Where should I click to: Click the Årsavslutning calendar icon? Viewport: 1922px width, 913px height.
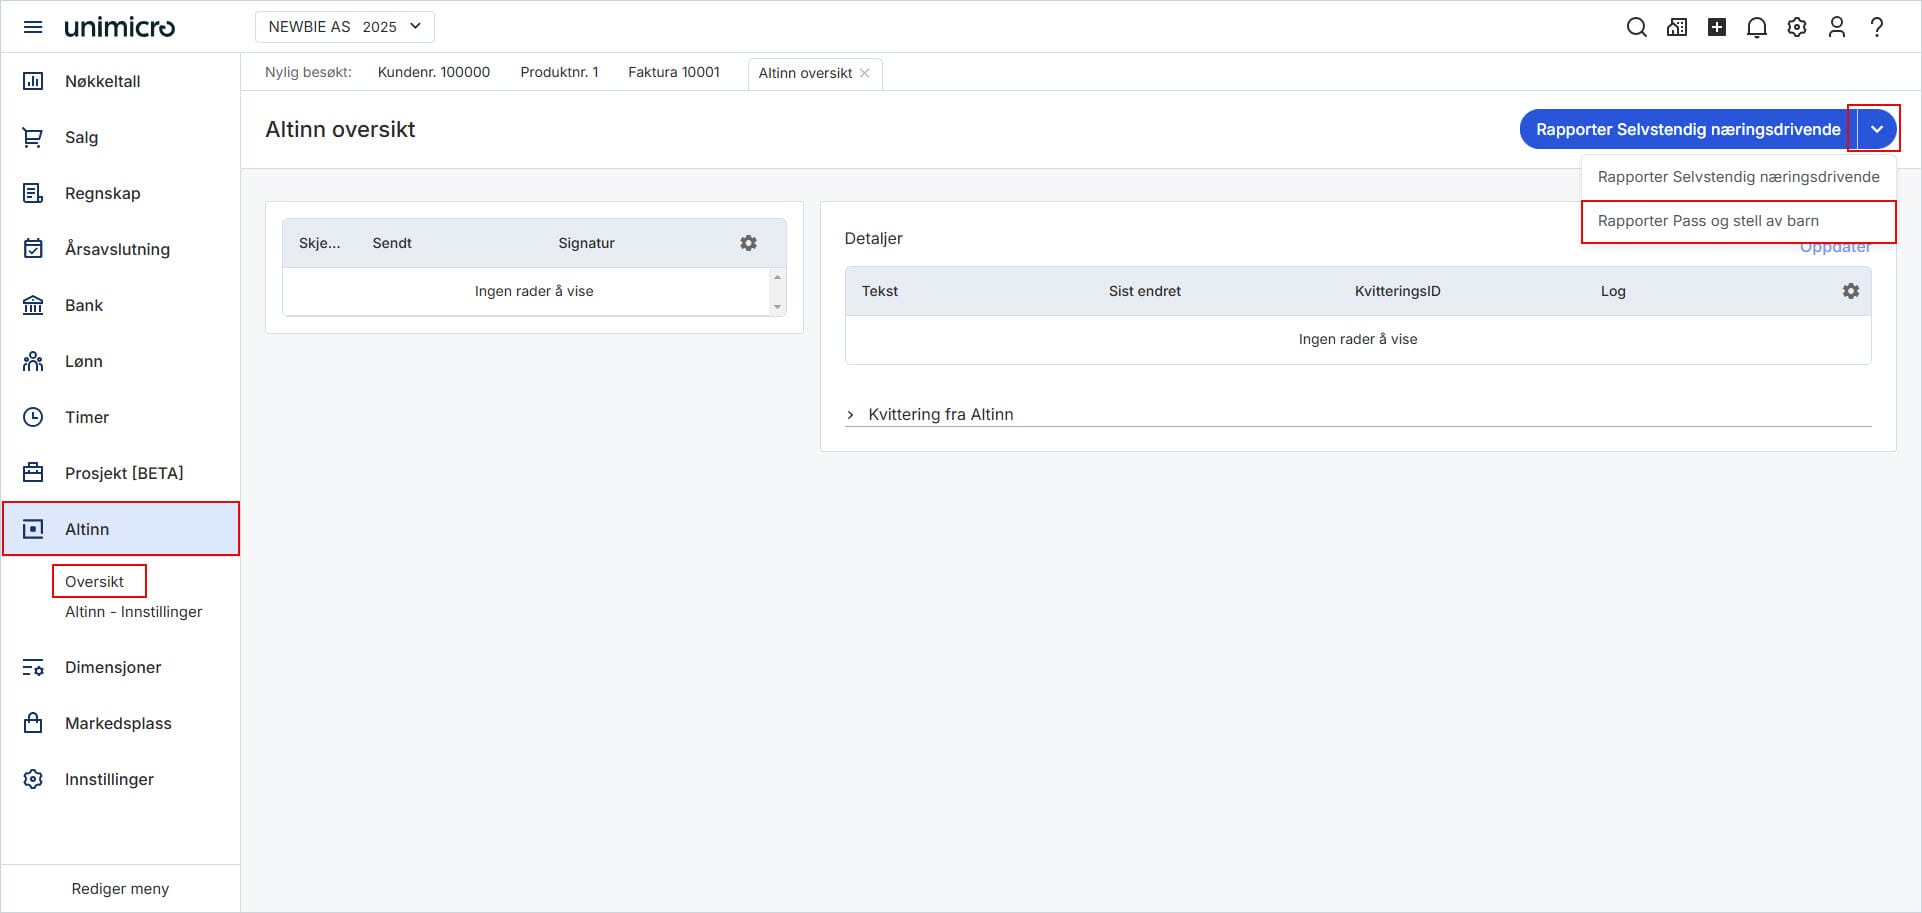point(33,249)
